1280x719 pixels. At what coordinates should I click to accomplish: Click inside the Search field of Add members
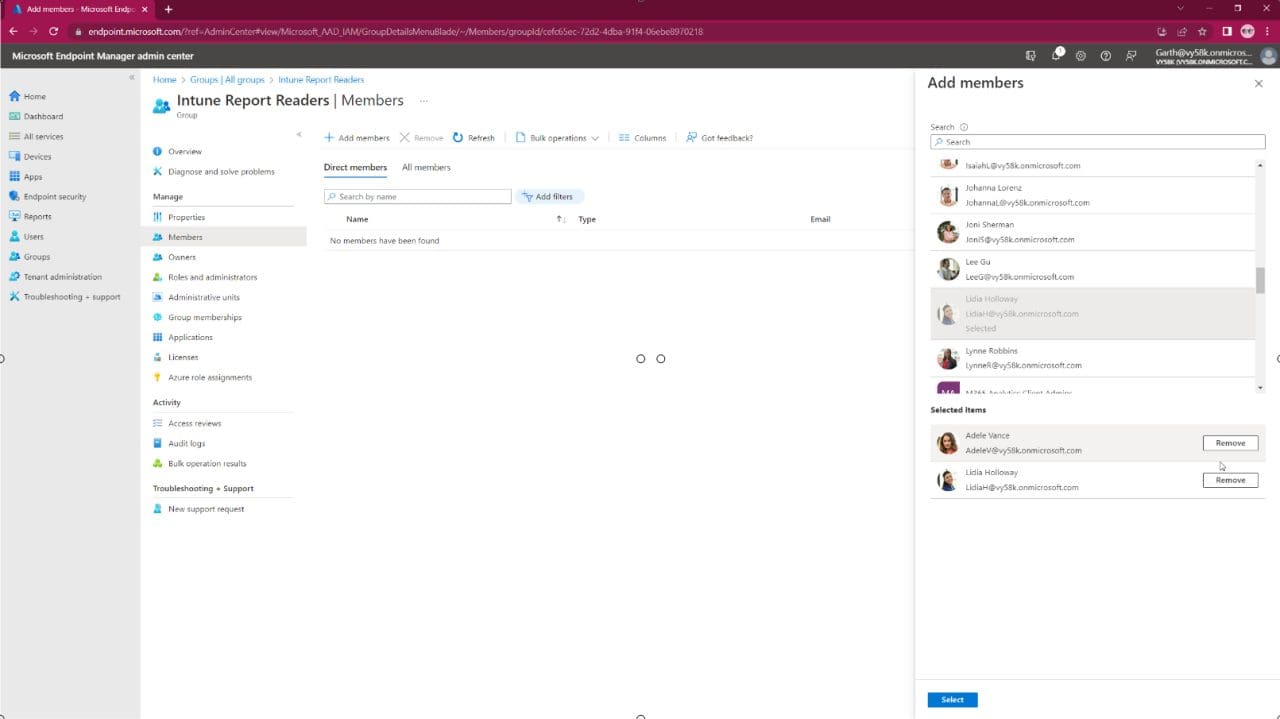click(x=1096, y=141)
